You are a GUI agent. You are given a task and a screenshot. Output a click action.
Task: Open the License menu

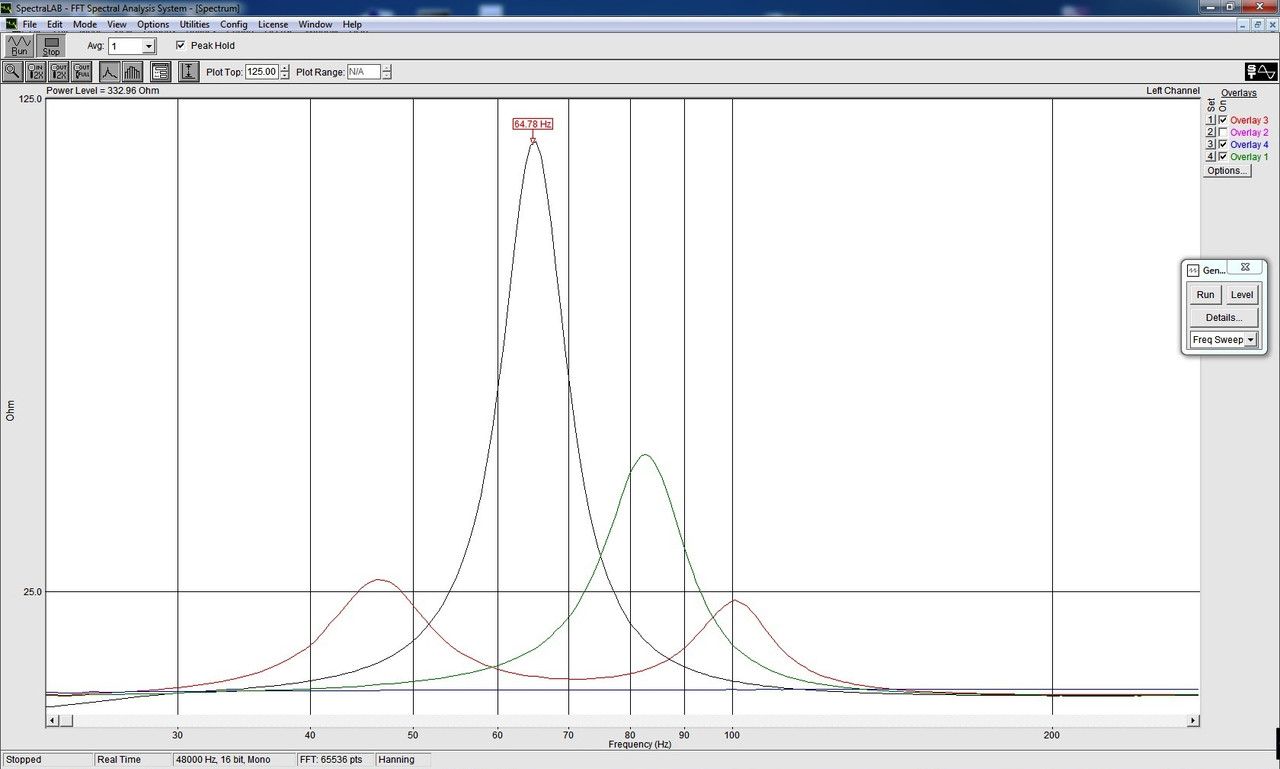[x=273, y=24]
